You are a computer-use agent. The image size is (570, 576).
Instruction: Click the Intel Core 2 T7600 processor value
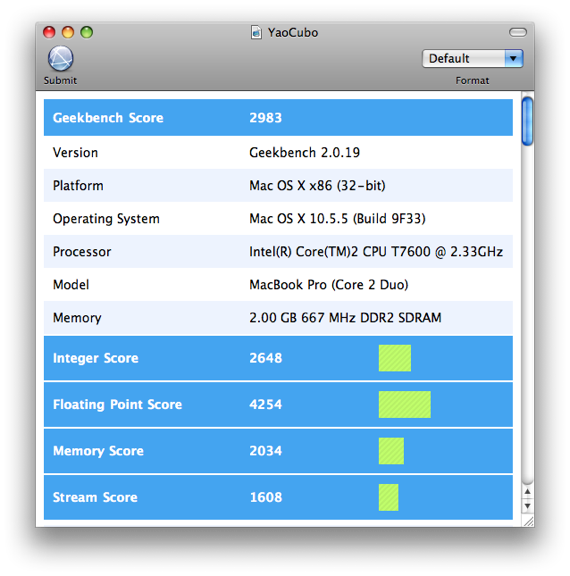376,252
